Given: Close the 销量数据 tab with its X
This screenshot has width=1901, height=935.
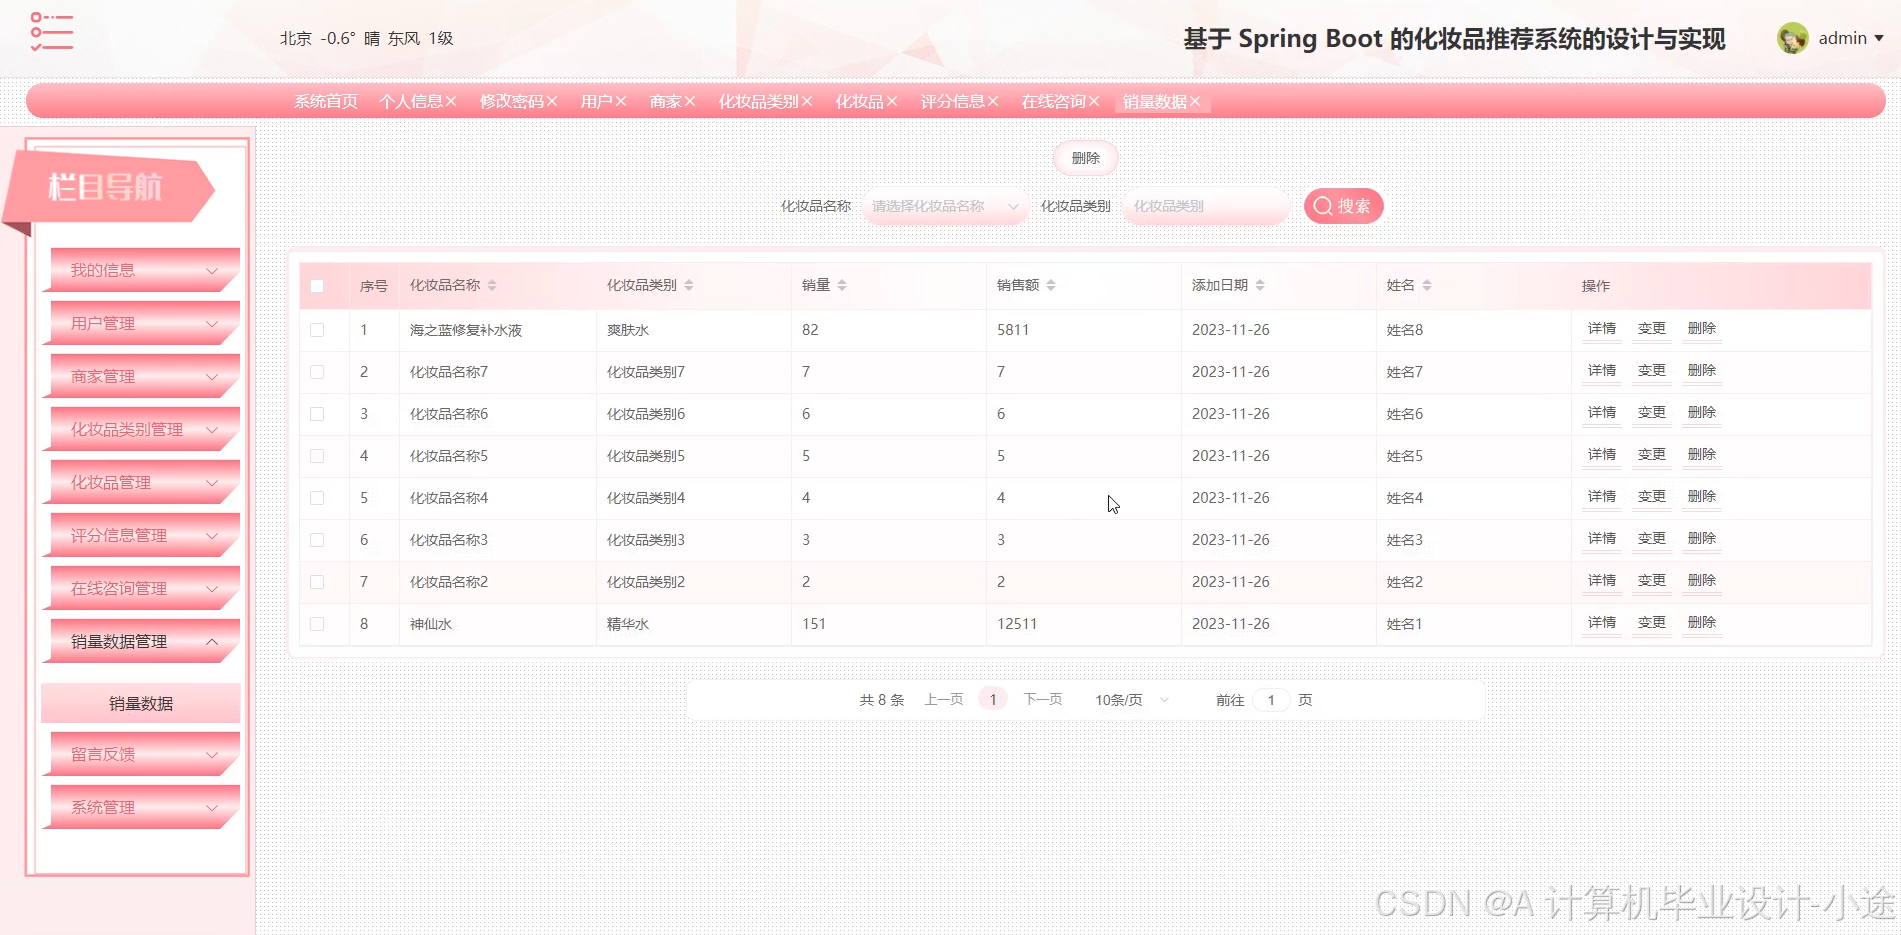Looking at the screenshot, I should click(1195, 101).
